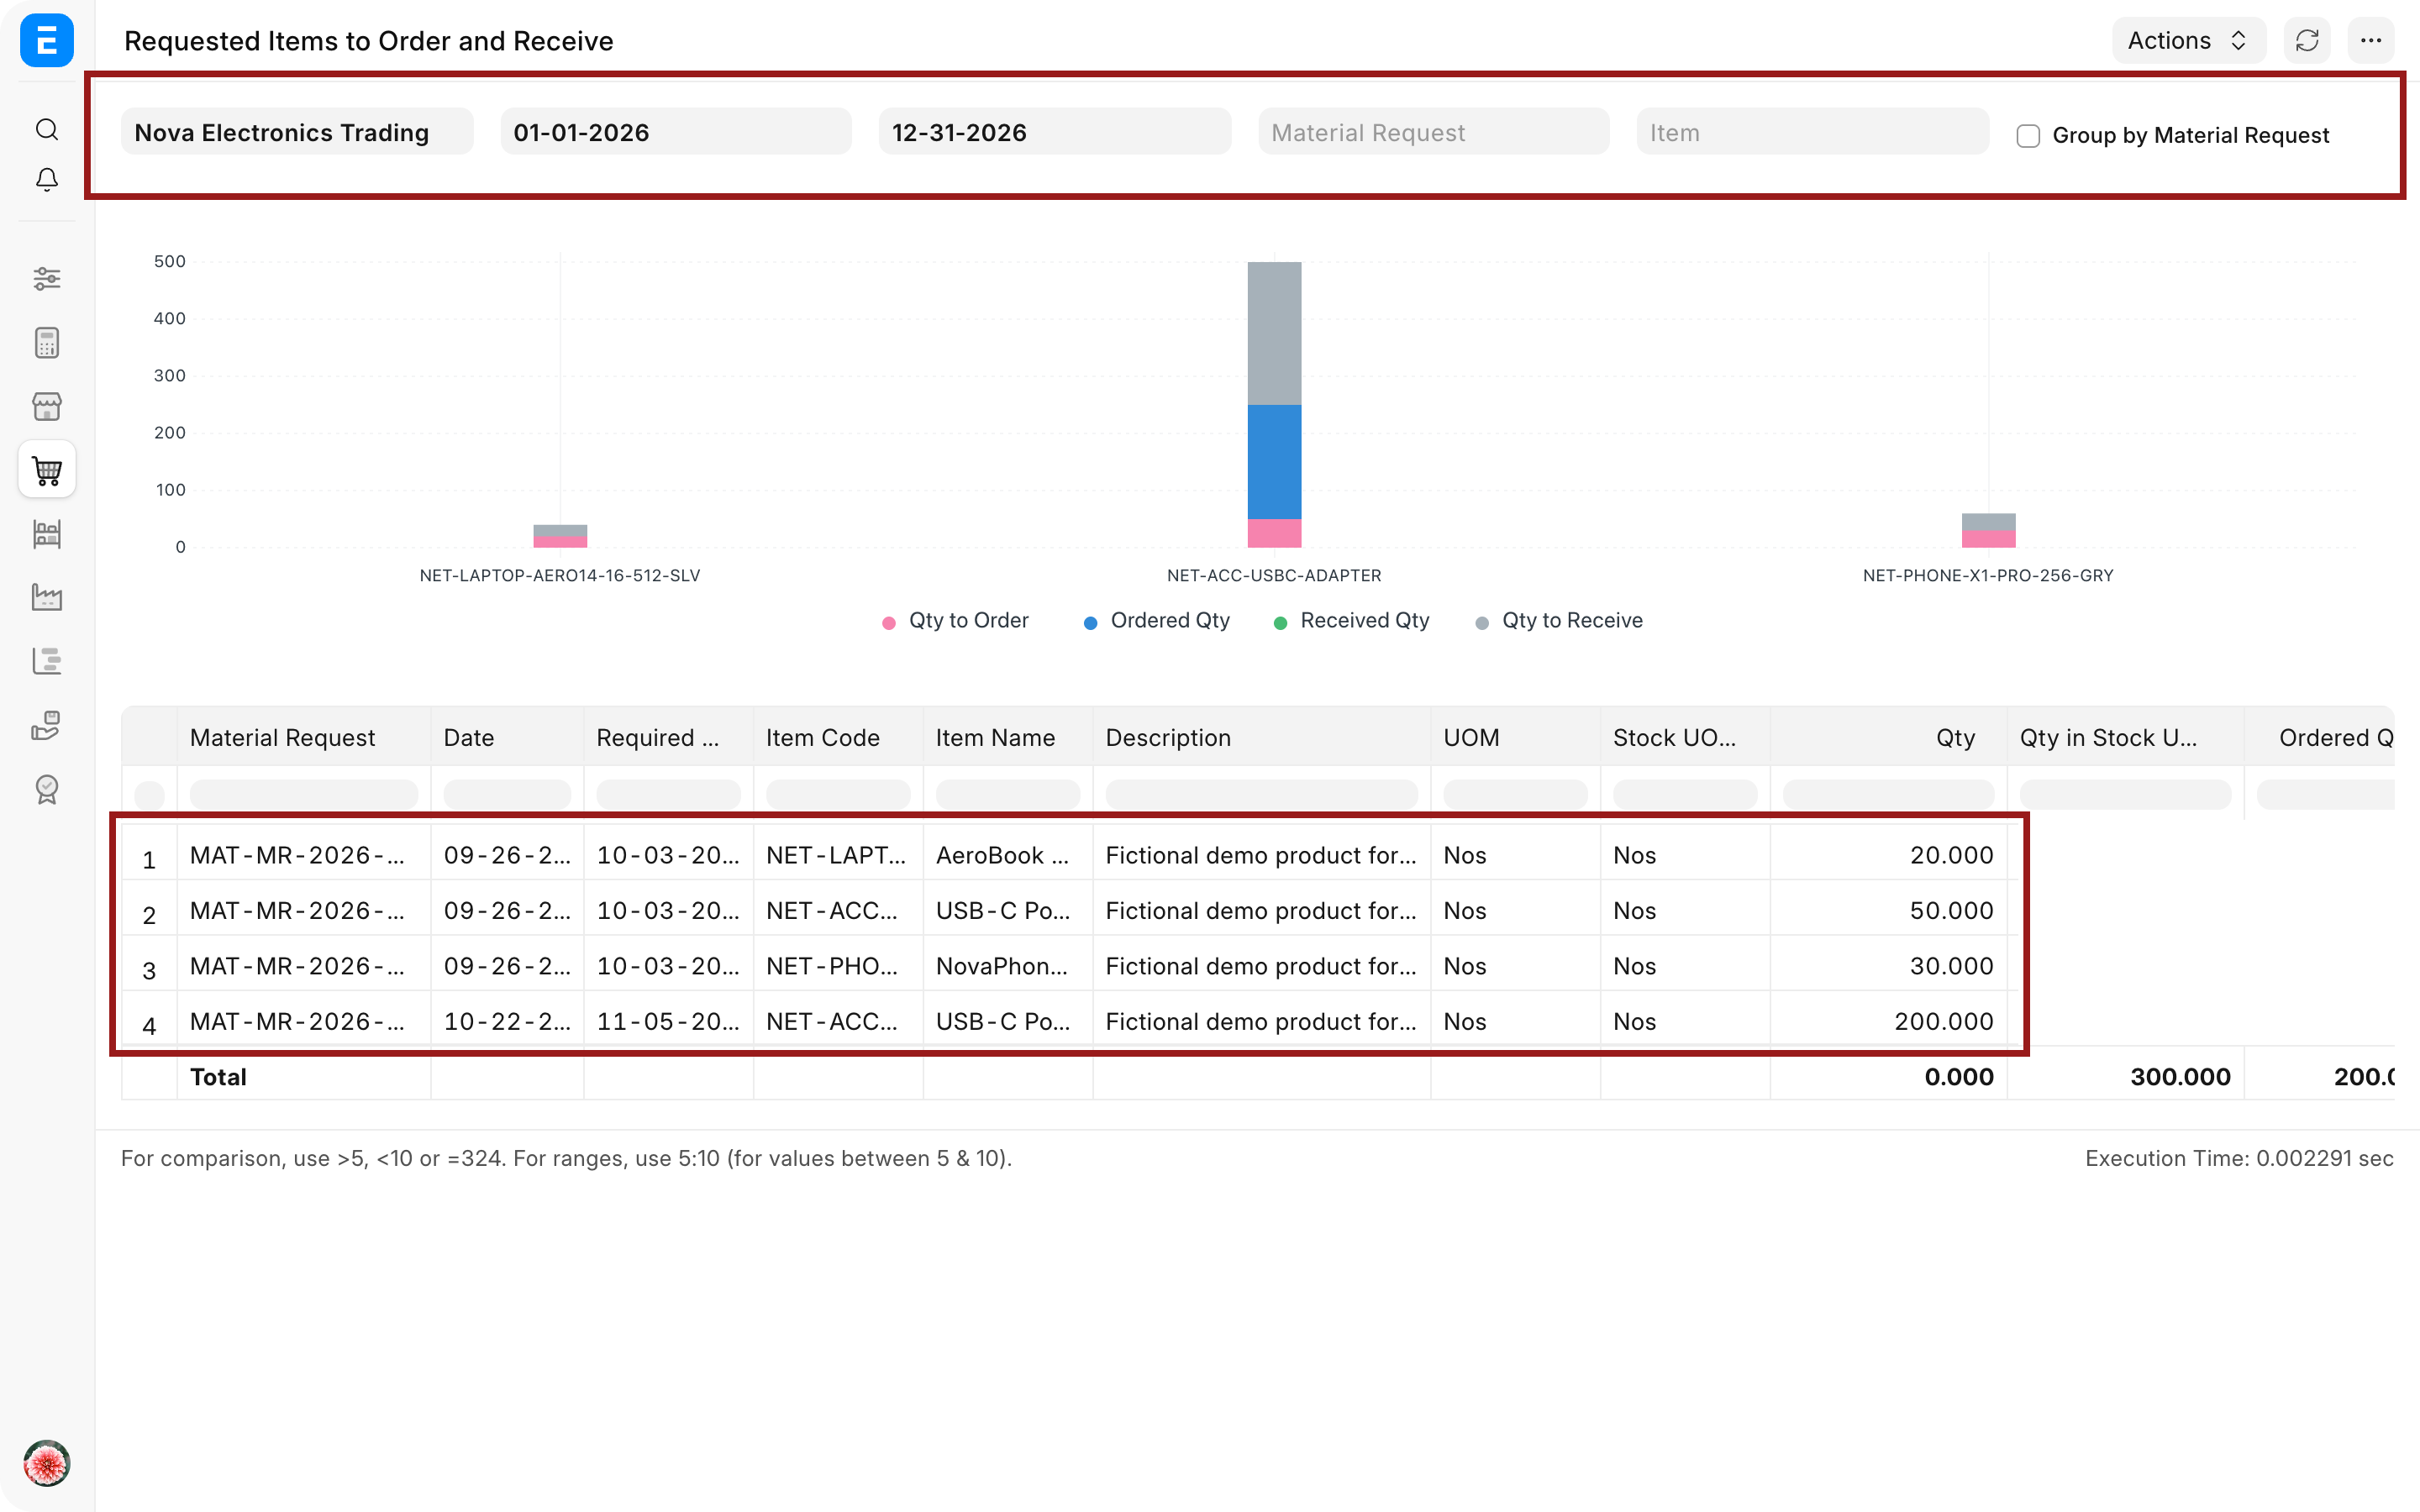Toggle Qty to Receive legend entry
This screenshot has width=2420, height=1512.
pyautogui.click(x=1560, y=621)
